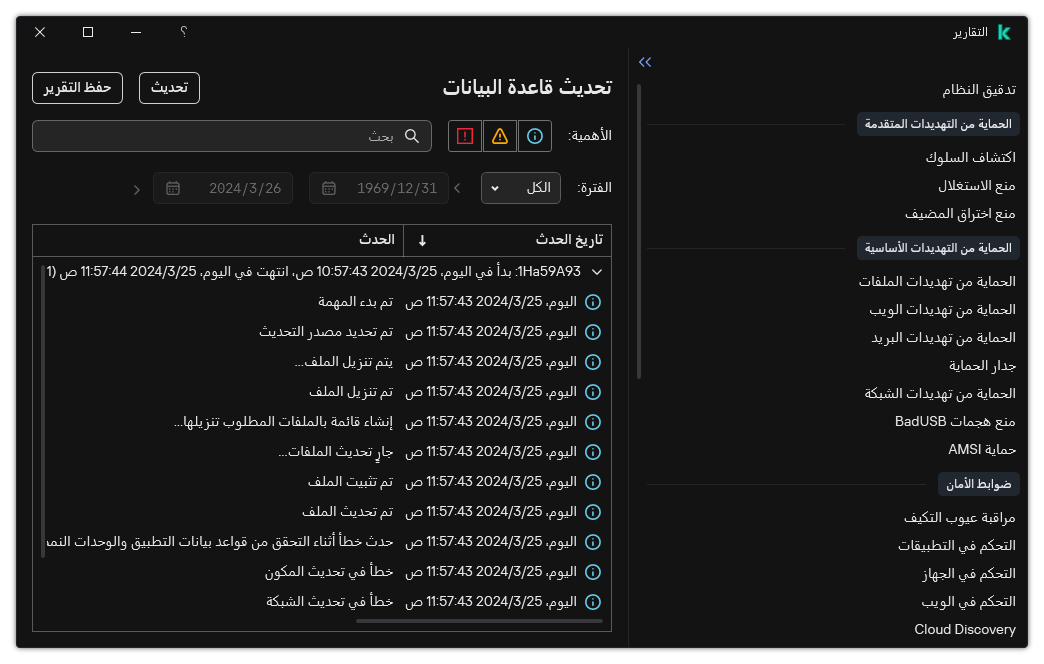1044x664 pixels.
Task: Open the الكل period dropdown
Action: pyautogui.click(x=520, y=188)
